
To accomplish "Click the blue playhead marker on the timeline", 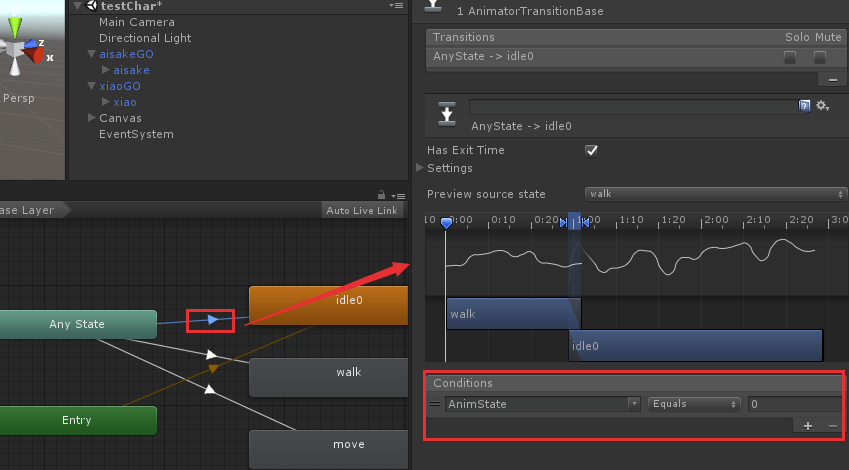I will tap(446, 223).
